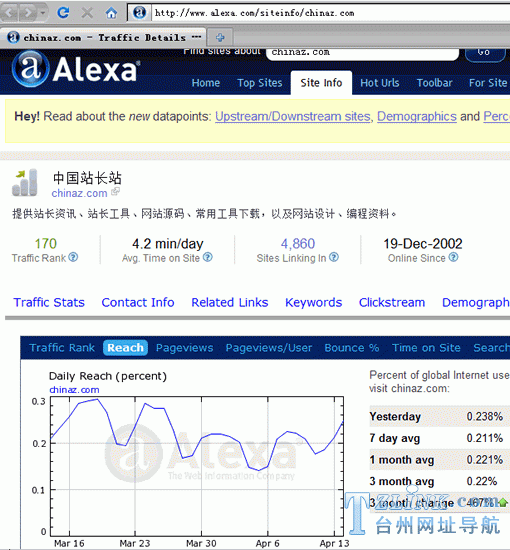Select the Reach chart tab

[x=125, y=348]
